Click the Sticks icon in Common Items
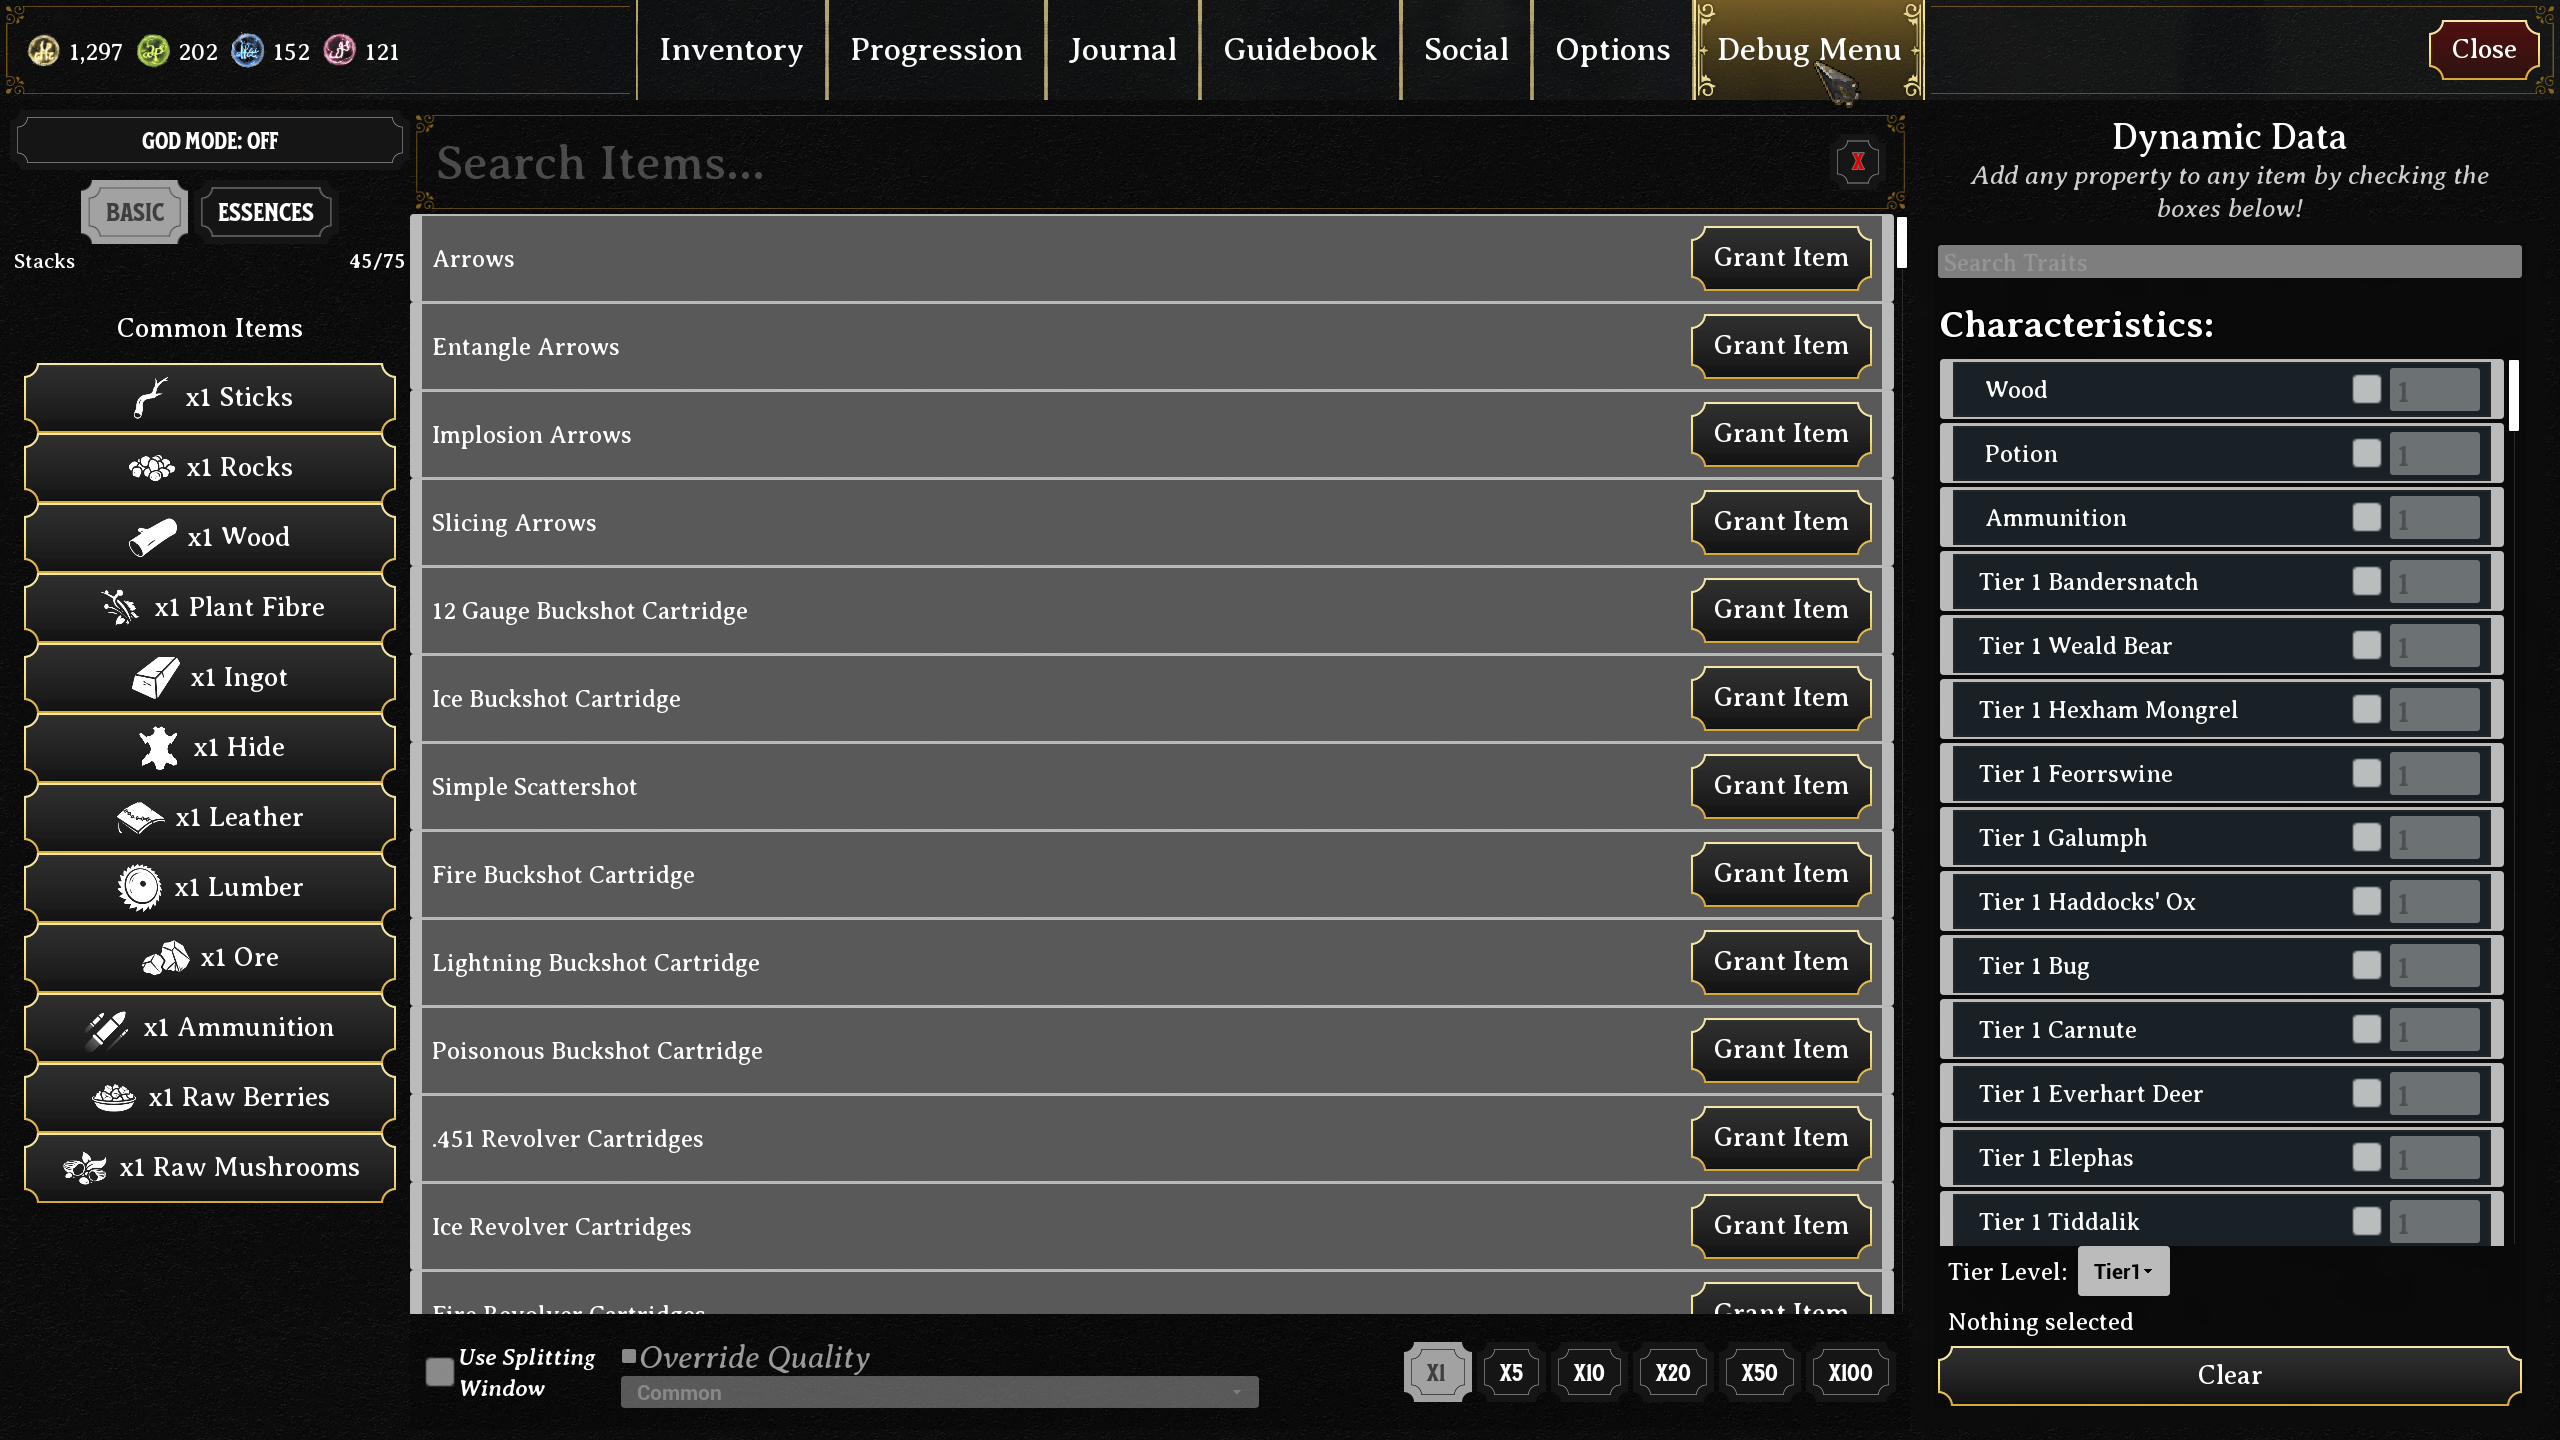 151,397
